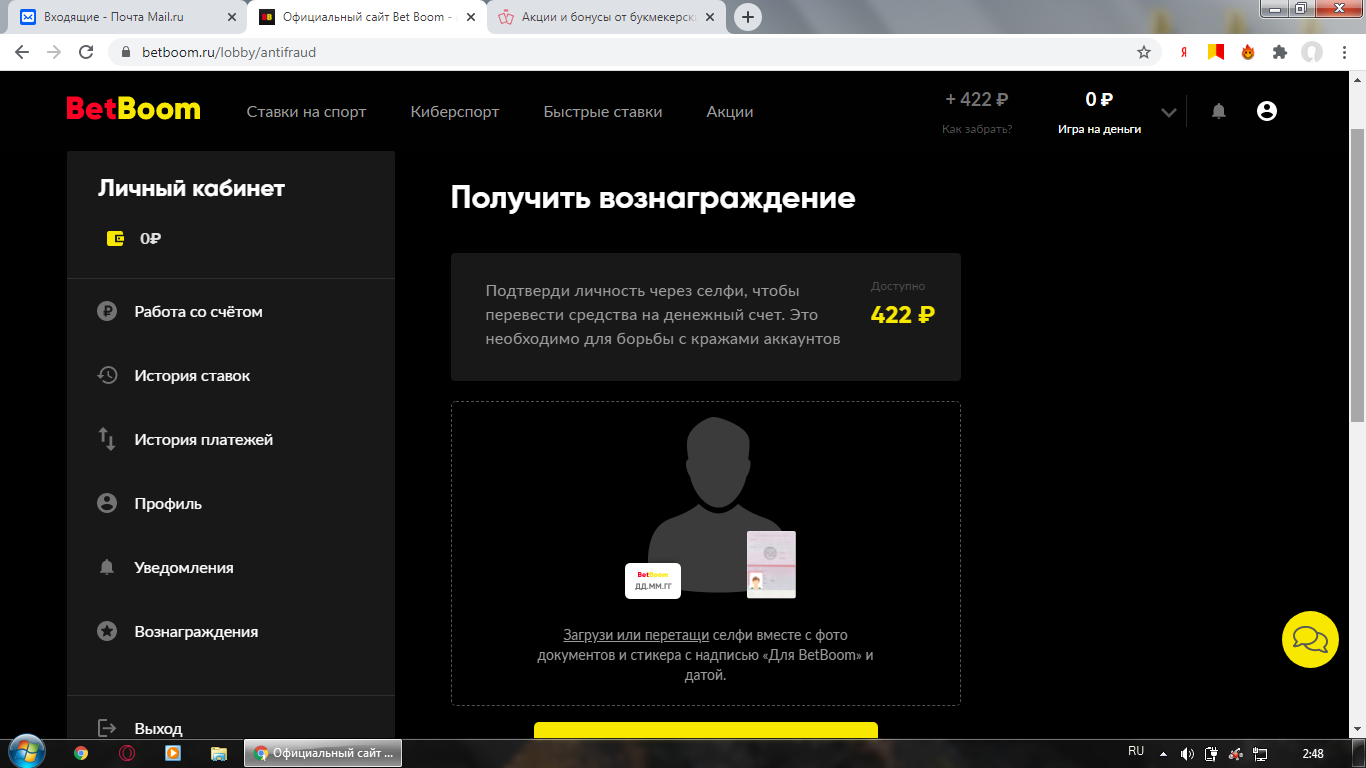This screenshot has width=1366, height=768.
Task: Go to Киберспорт menu item
Action: pos(454,112)
